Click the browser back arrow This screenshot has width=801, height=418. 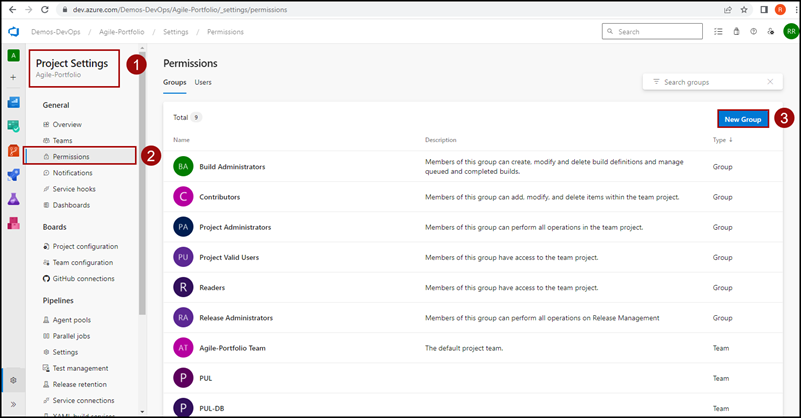(12, 9)
